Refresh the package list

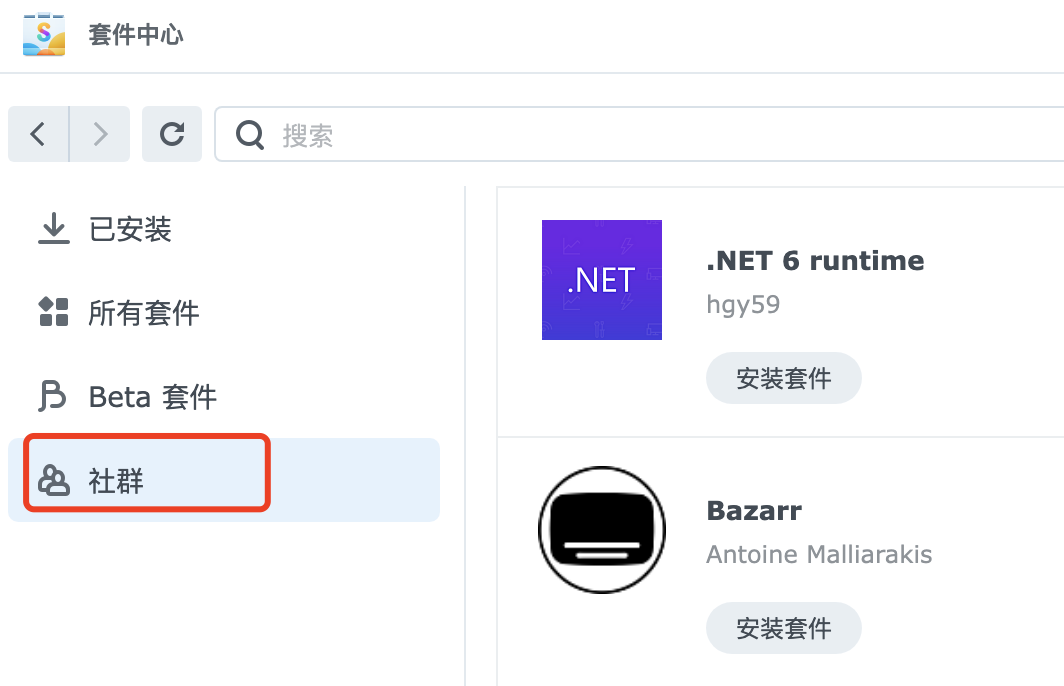pos(172,134)
